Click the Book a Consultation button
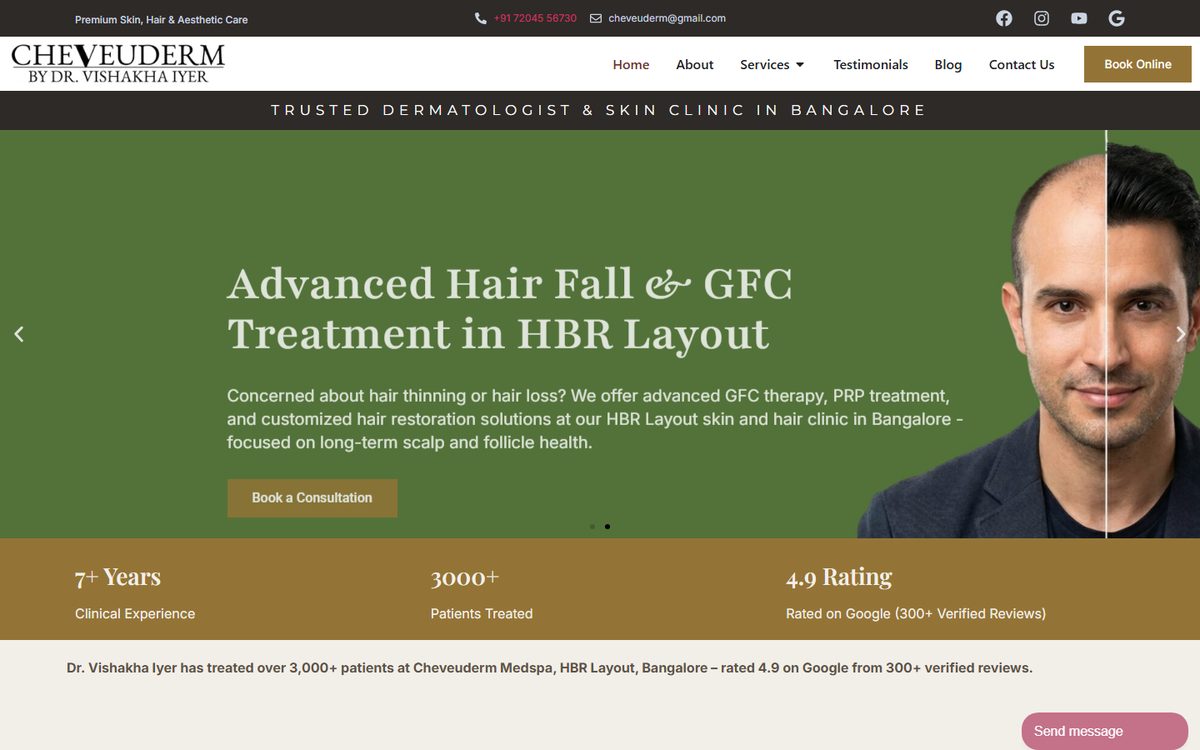Image resolution: width=1200 pixels, height=750 pixels. pos(312,498)
